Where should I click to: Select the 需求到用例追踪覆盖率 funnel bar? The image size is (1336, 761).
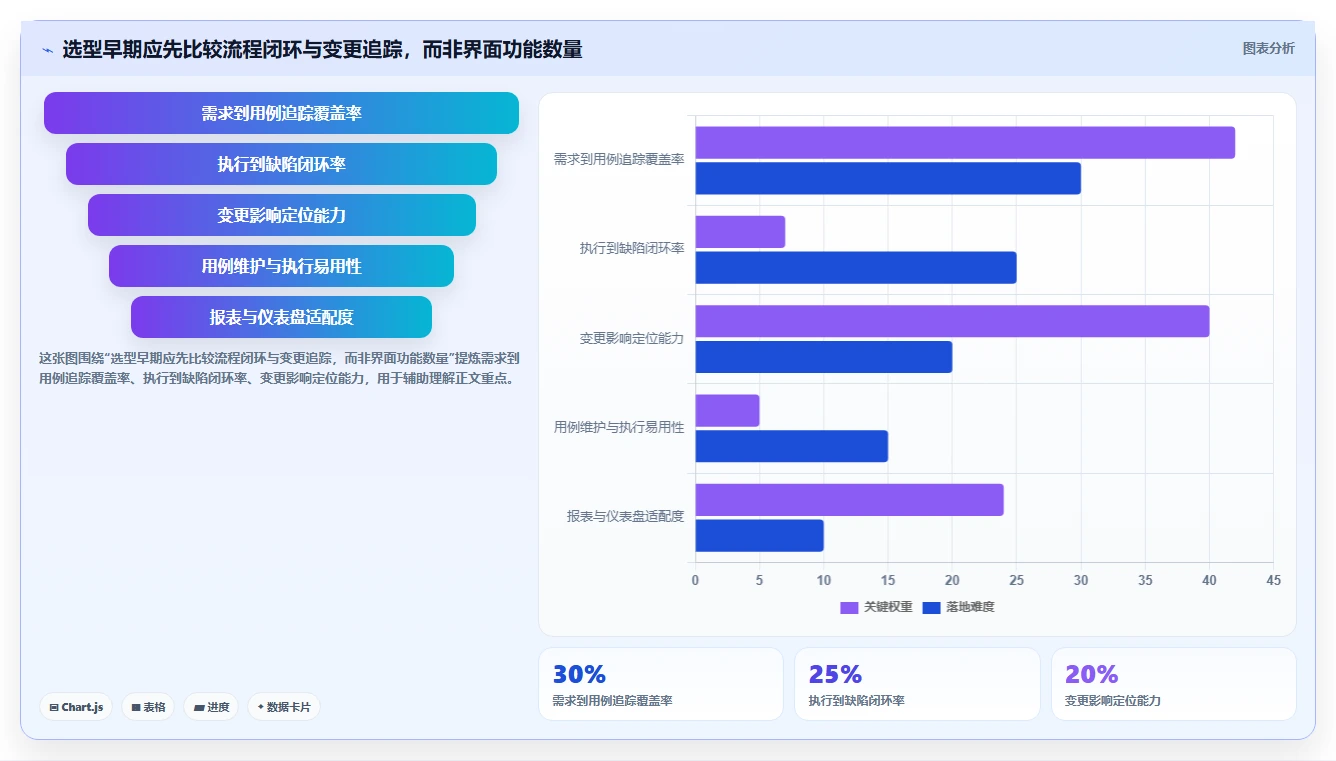pos(281,113)
